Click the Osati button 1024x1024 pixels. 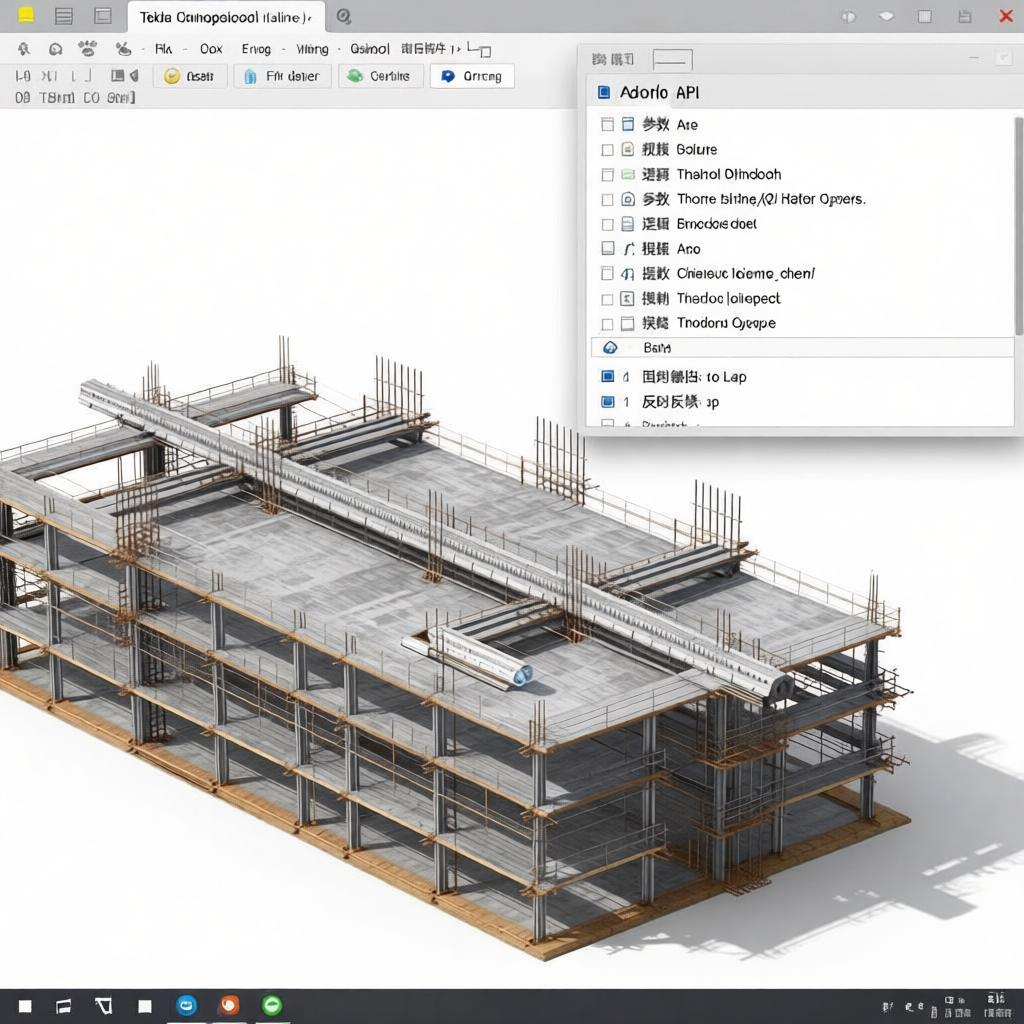pyautogui.click(x=190, y=76)
